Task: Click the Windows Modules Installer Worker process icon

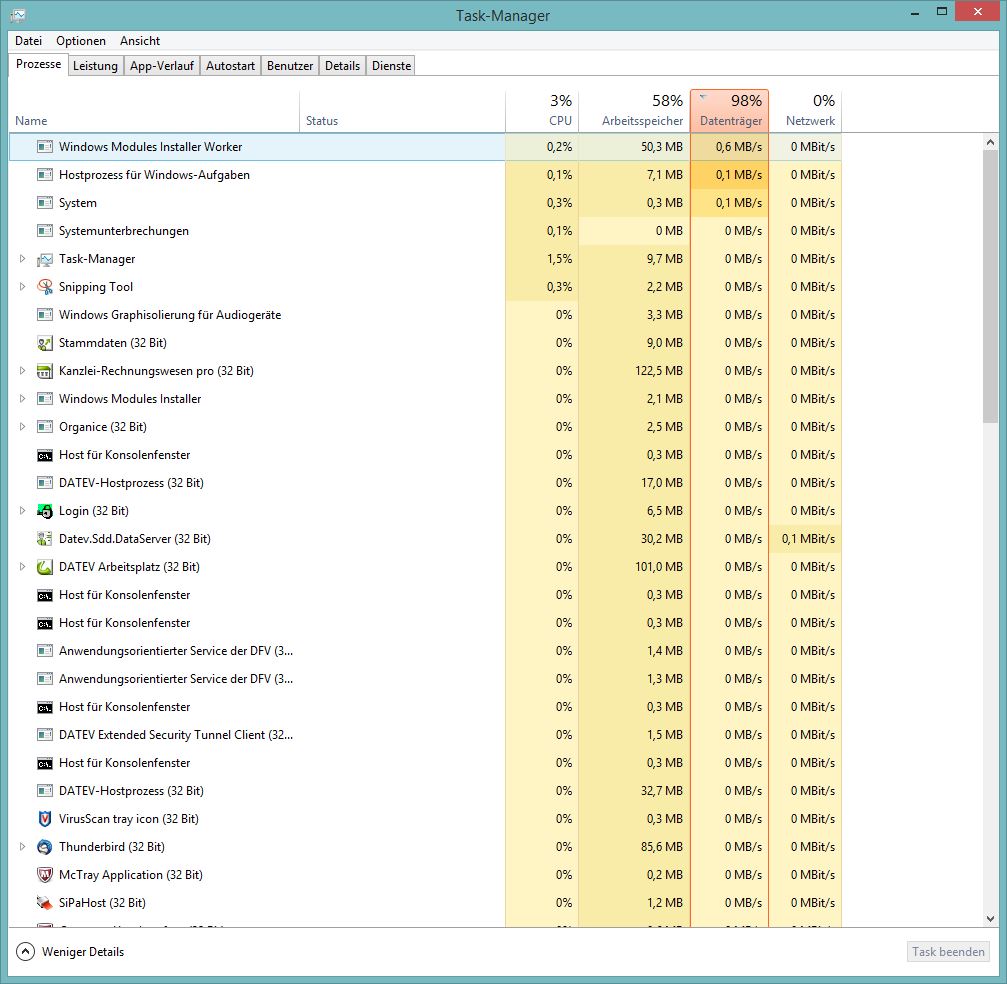Action: tap(44, 147)
